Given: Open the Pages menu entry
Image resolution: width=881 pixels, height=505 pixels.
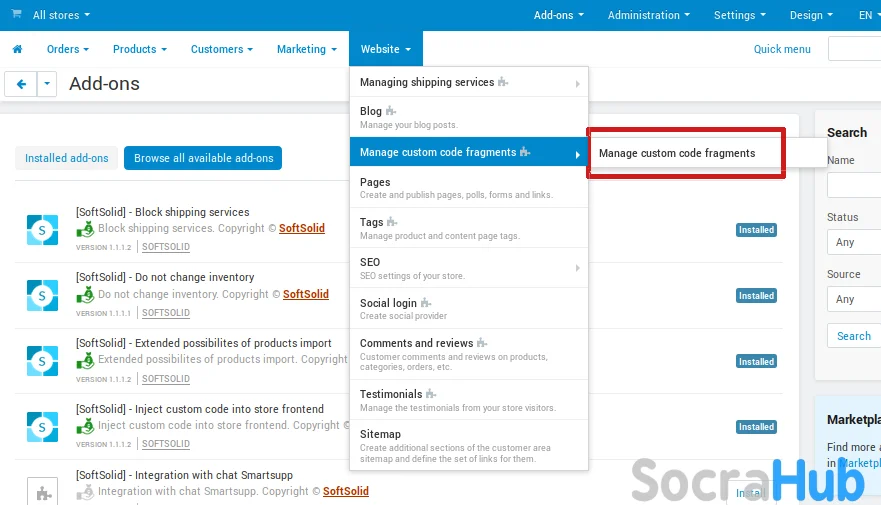Looking at the screenshot, I should click(x=469, y=188).
